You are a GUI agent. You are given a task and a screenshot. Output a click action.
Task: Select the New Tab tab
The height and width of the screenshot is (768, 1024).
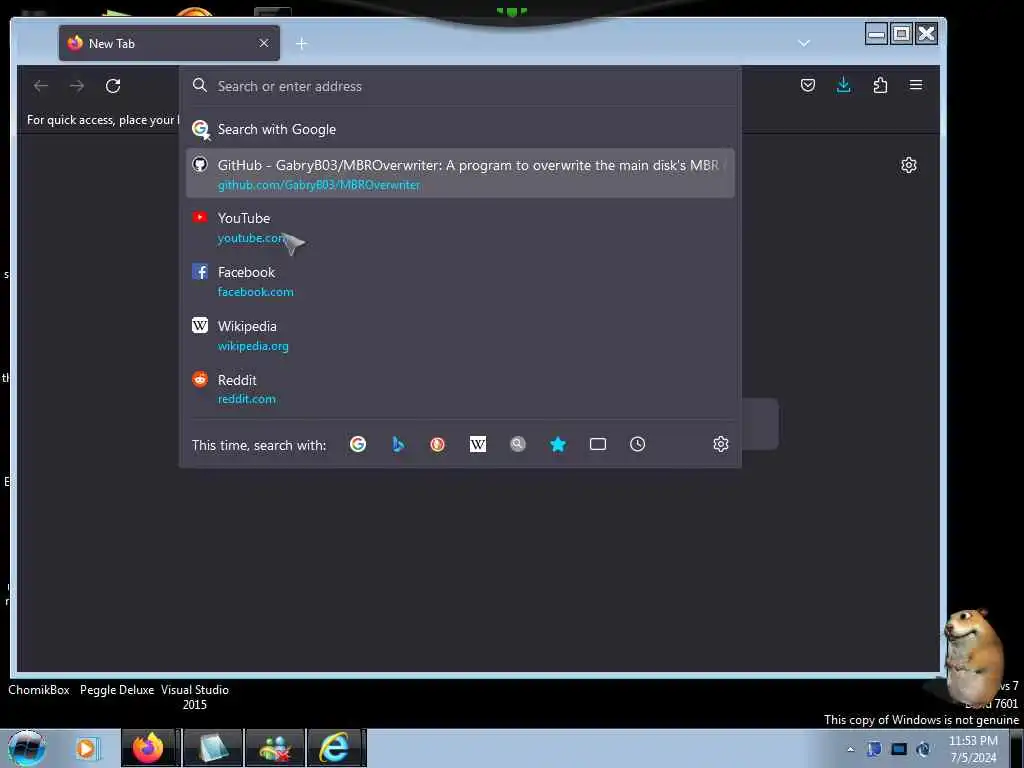[x=169, y=43]
